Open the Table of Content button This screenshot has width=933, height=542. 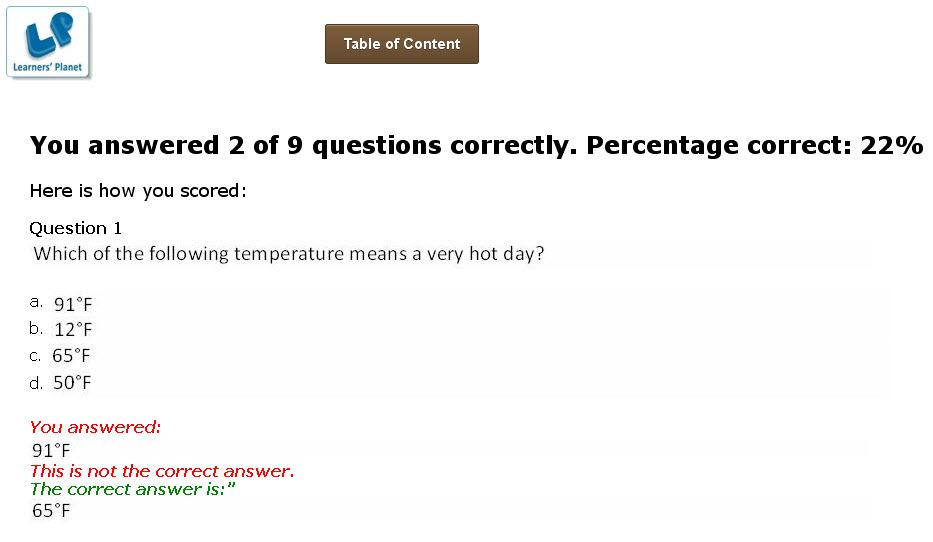click(x=402, y=44)
